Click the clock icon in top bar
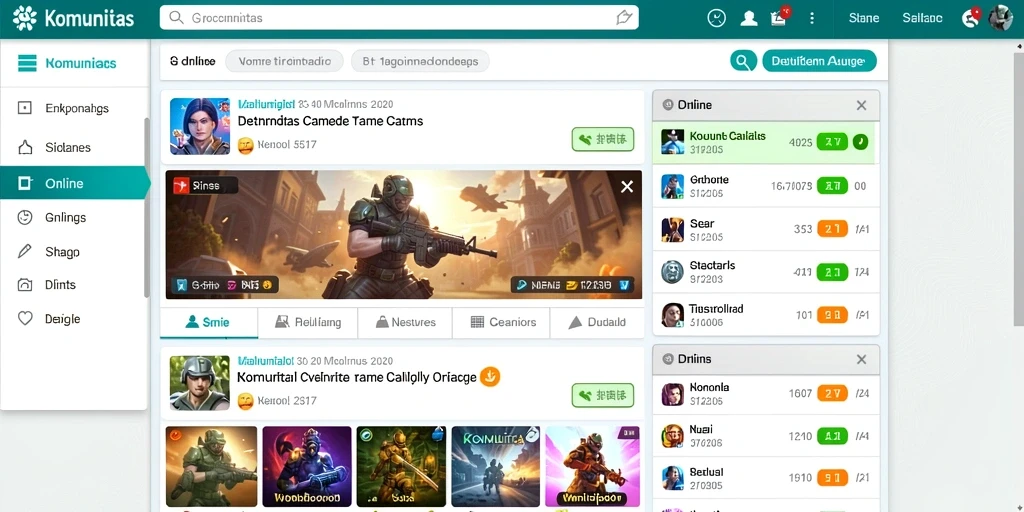This screenshot has width=1024, height=512. (x=716, y=18)
